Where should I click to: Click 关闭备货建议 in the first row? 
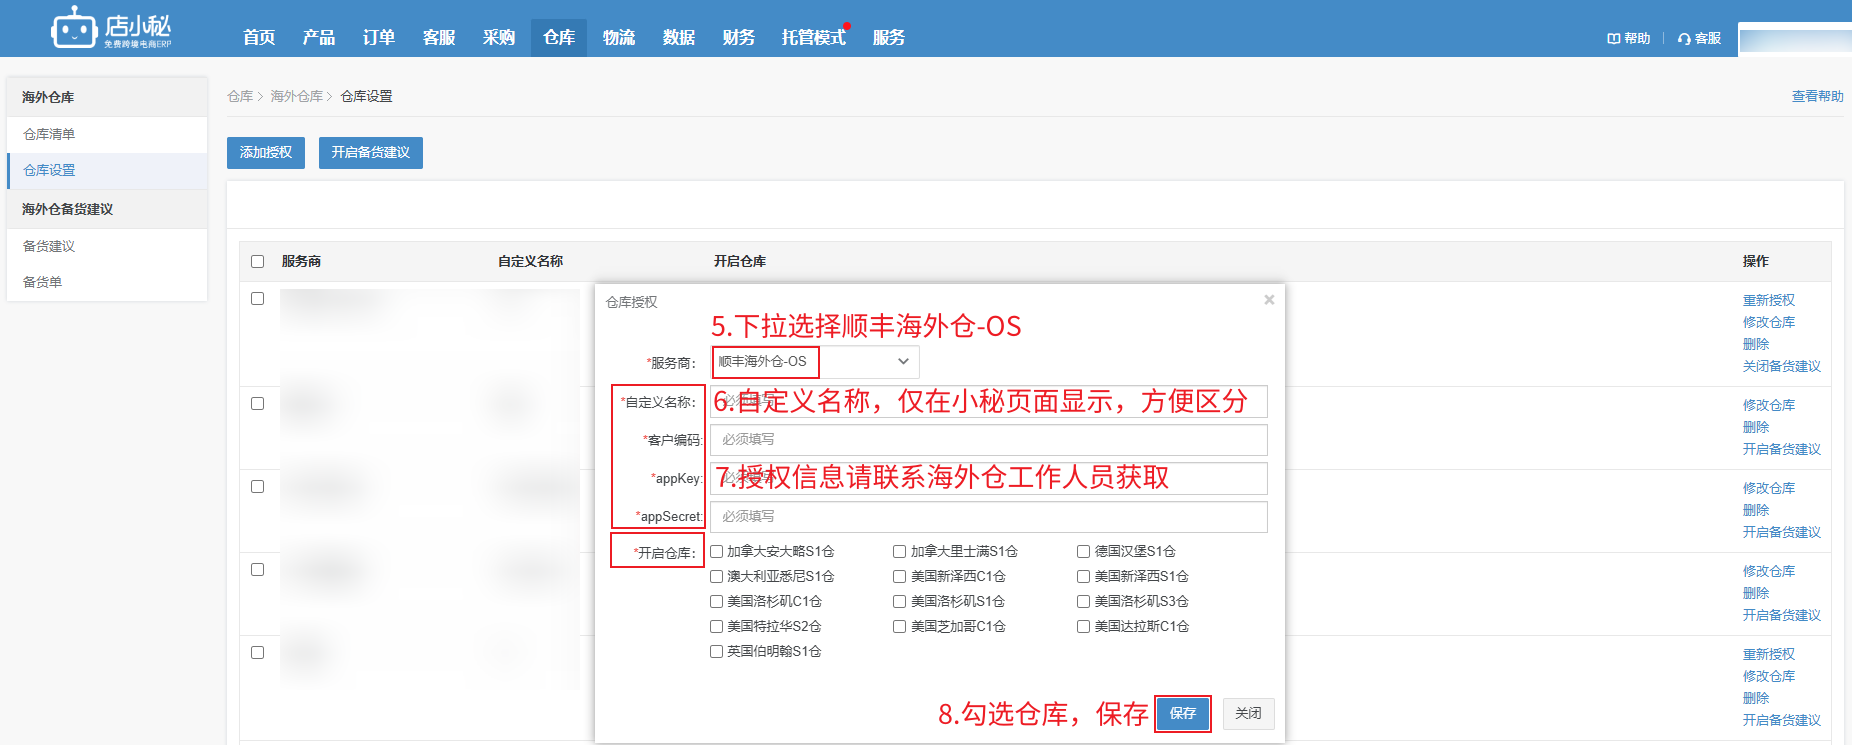coord(1782,366)
